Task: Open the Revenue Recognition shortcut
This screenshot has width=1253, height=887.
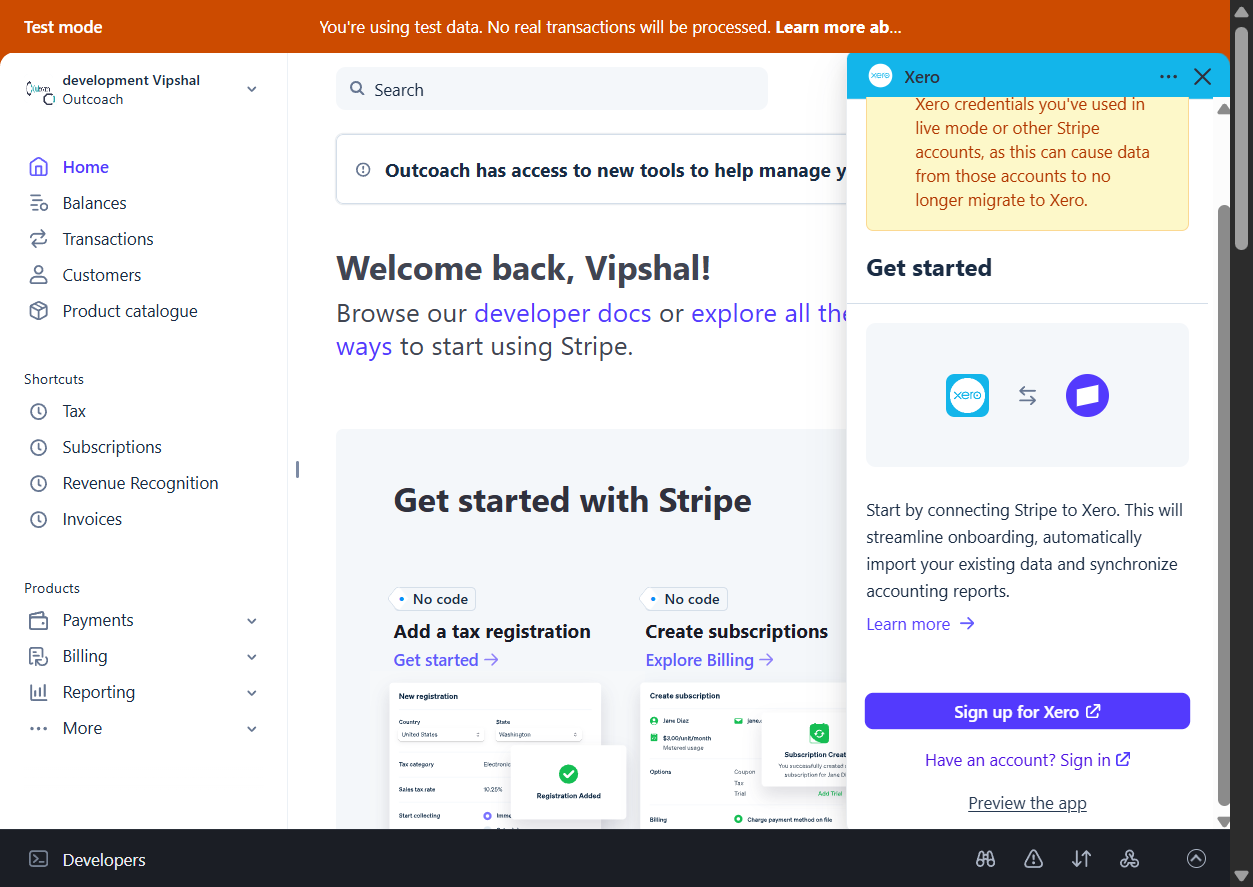Action: (x=140, y=483)
